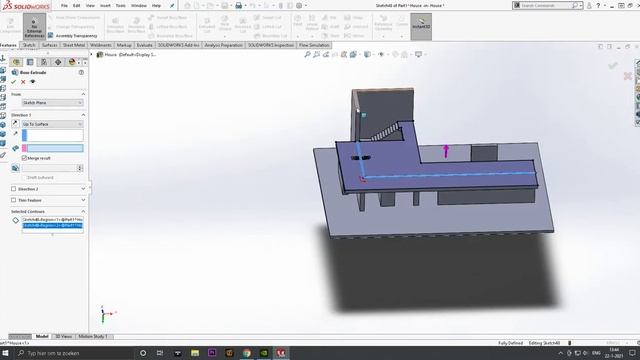Cancel the Boss-Extrude with red X
Screen dimensions: 640x360
[23, 82]
